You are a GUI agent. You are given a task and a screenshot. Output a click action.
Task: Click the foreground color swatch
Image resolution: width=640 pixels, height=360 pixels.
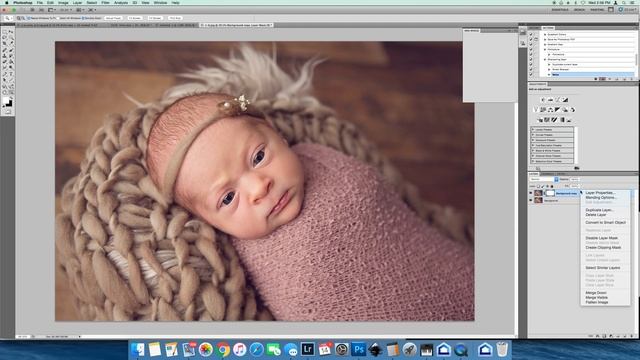(5, 100)
